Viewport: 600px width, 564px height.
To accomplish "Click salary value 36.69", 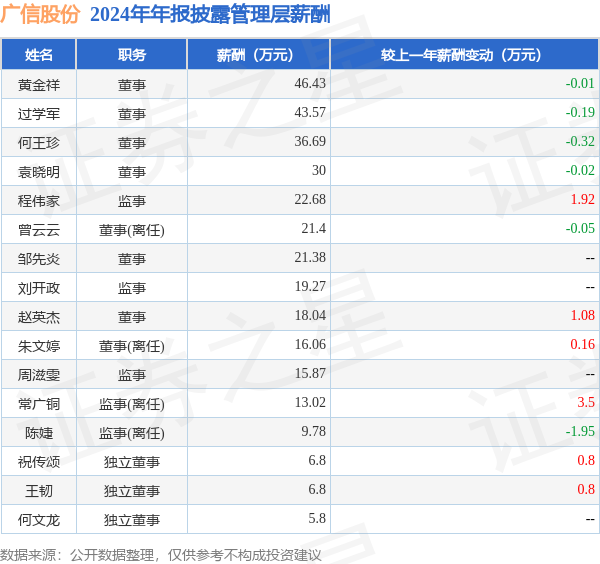I will 310,142.
